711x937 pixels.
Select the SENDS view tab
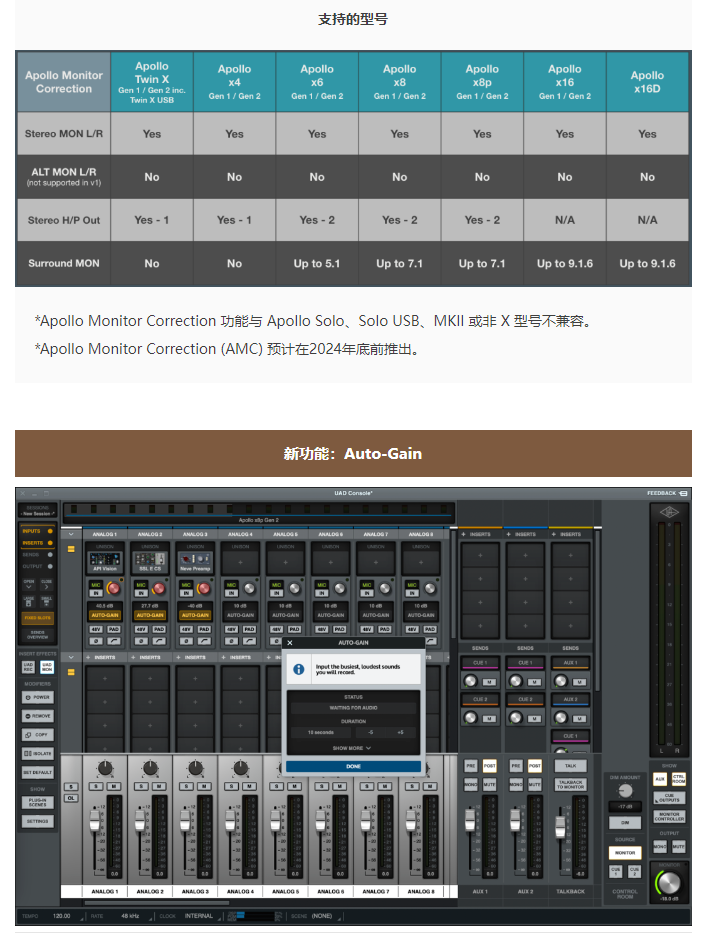pos(38,555)
